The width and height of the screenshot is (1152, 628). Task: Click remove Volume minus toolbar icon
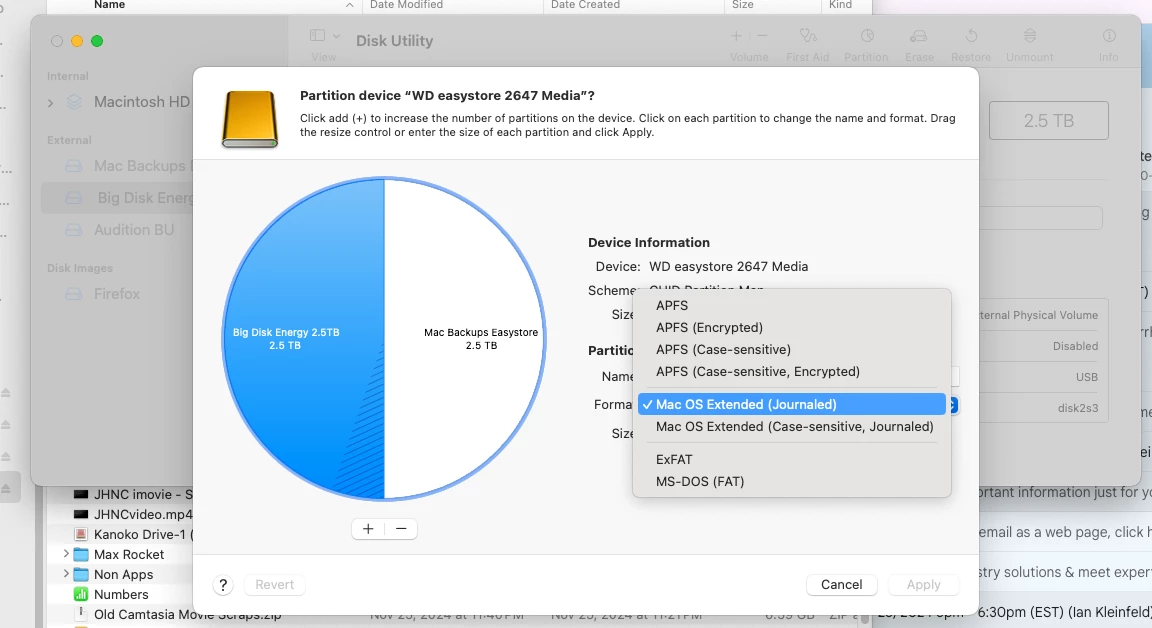(762, 35)
